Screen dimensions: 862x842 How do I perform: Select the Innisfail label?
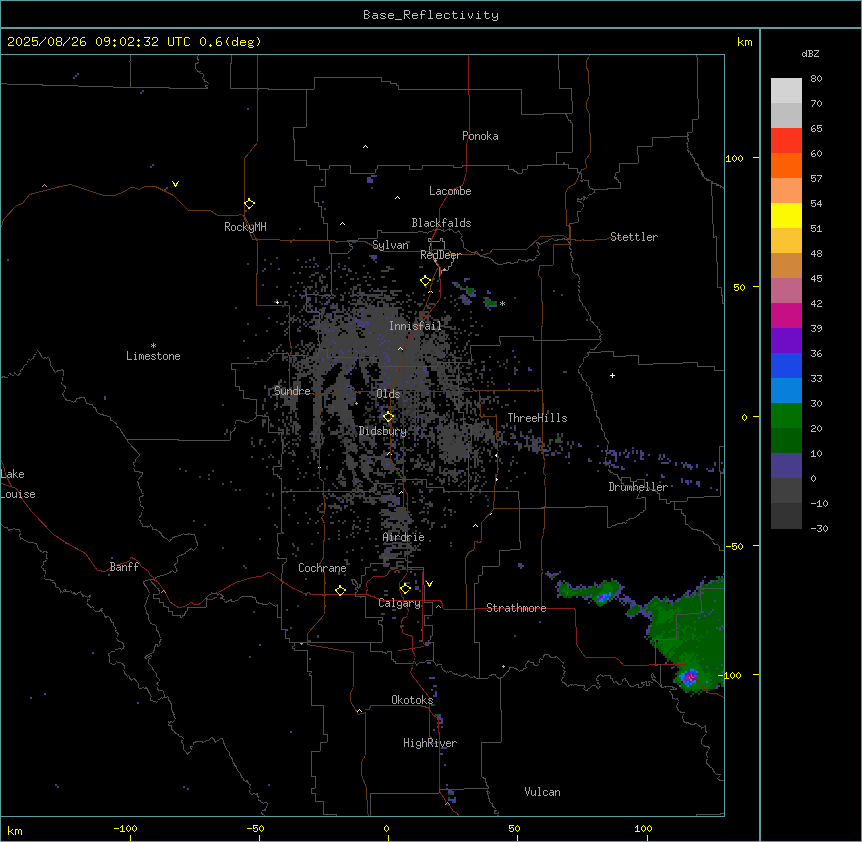click(x=415, y=326)
